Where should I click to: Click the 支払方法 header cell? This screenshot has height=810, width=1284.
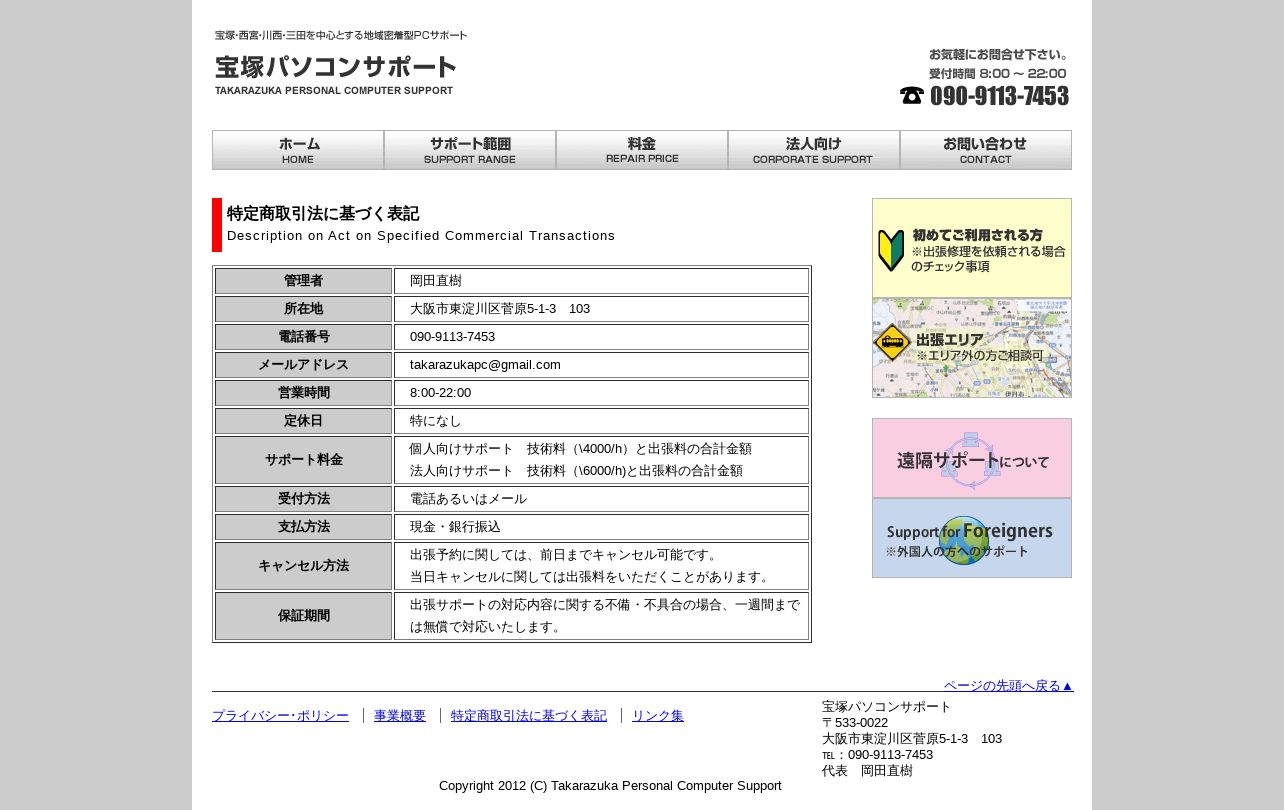(303, 527)
